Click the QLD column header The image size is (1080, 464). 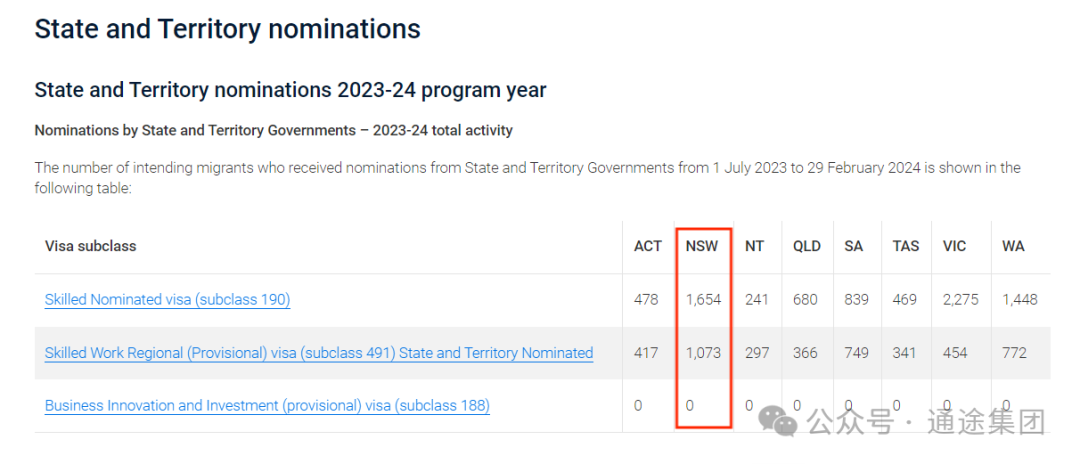click(807, 246)
